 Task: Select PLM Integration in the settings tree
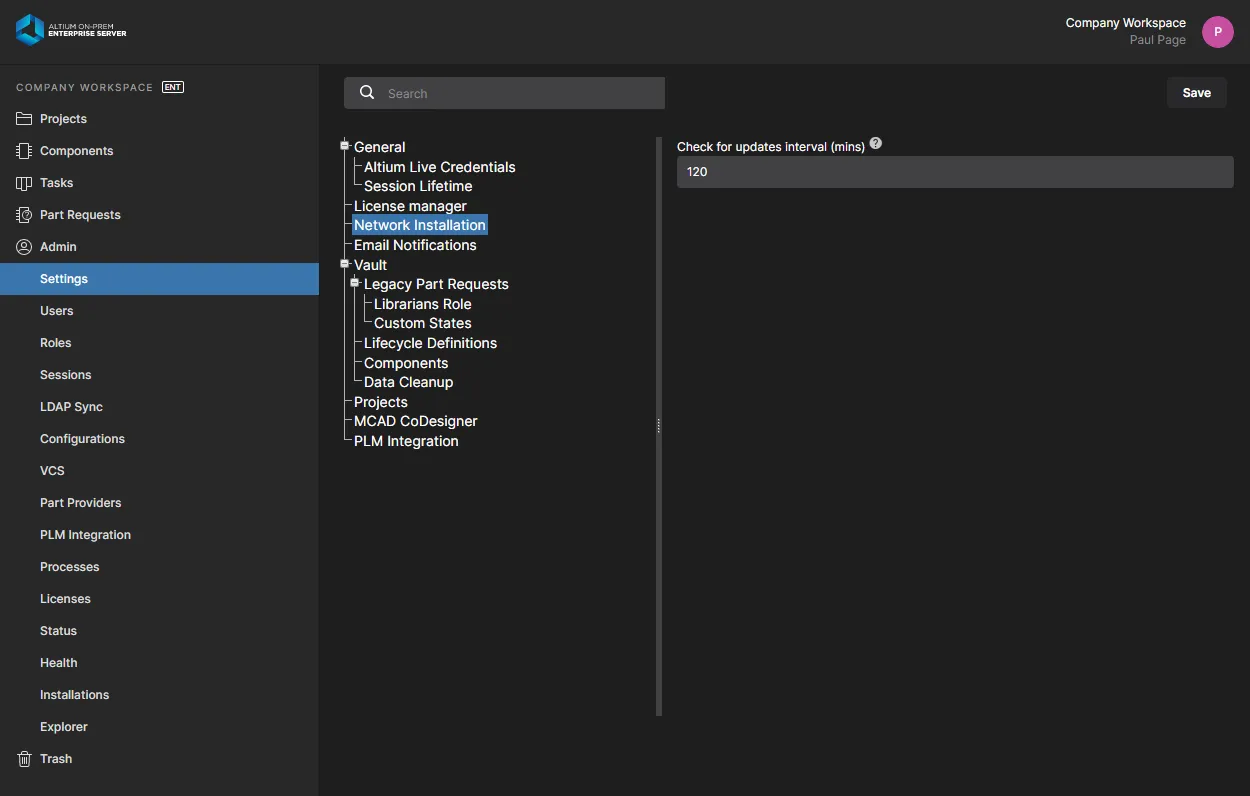(406, 441)
